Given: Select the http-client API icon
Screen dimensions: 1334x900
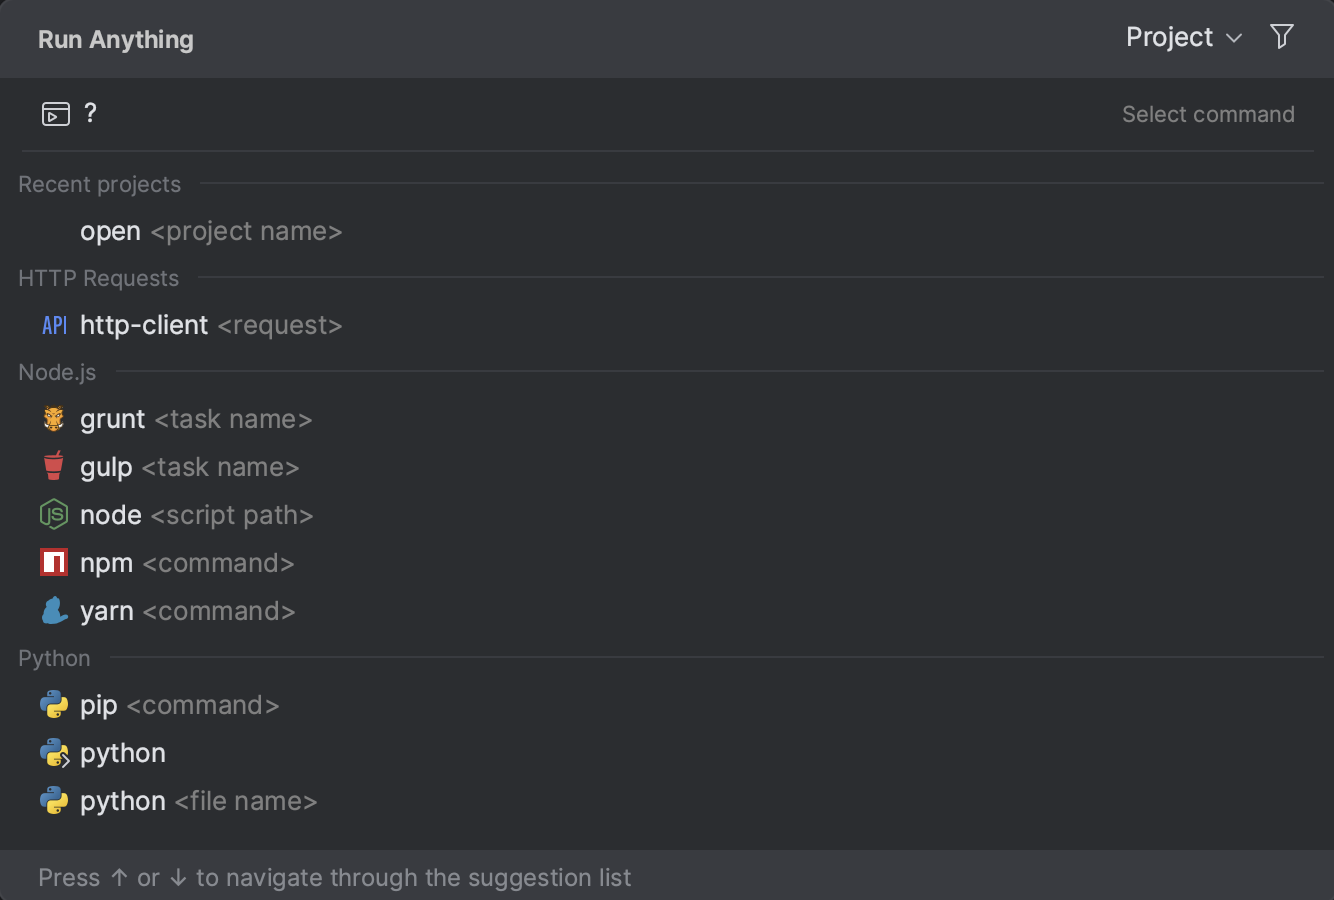Looking at the screenshot, I should [x=53, y=324].
